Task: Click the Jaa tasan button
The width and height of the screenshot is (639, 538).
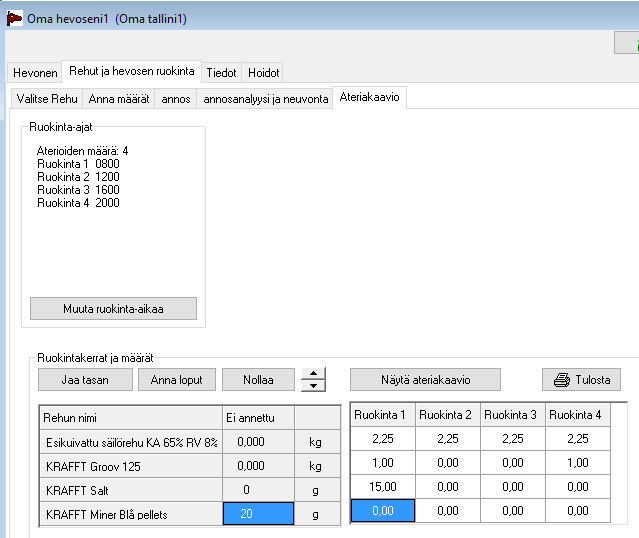Action: pos(85,380)
